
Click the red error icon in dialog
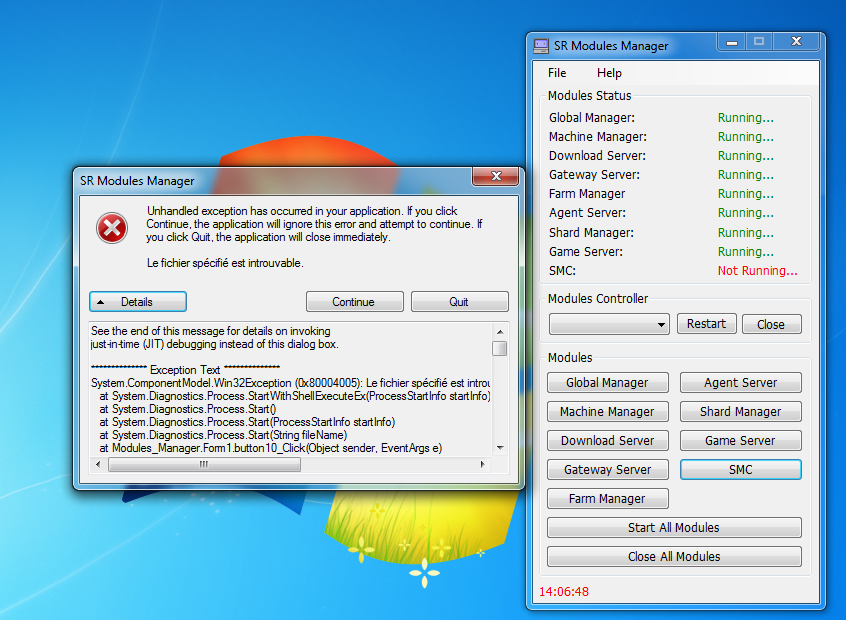(x=112, y=229)
